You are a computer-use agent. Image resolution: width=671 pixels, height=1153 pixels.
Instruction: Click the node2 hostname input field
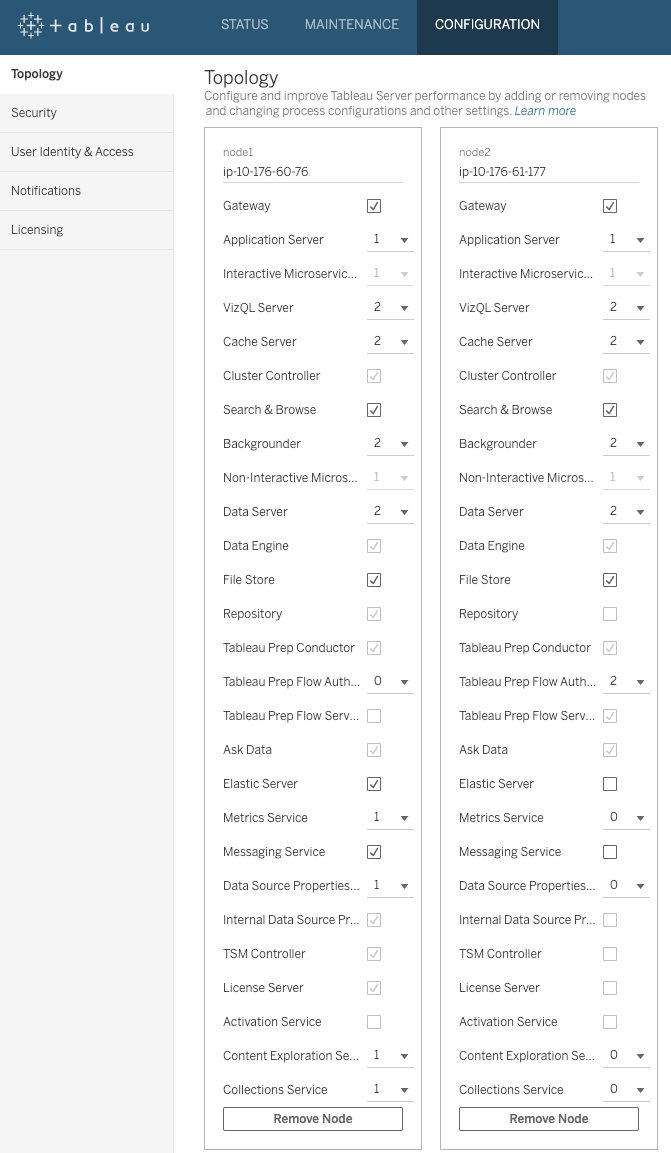549,172
